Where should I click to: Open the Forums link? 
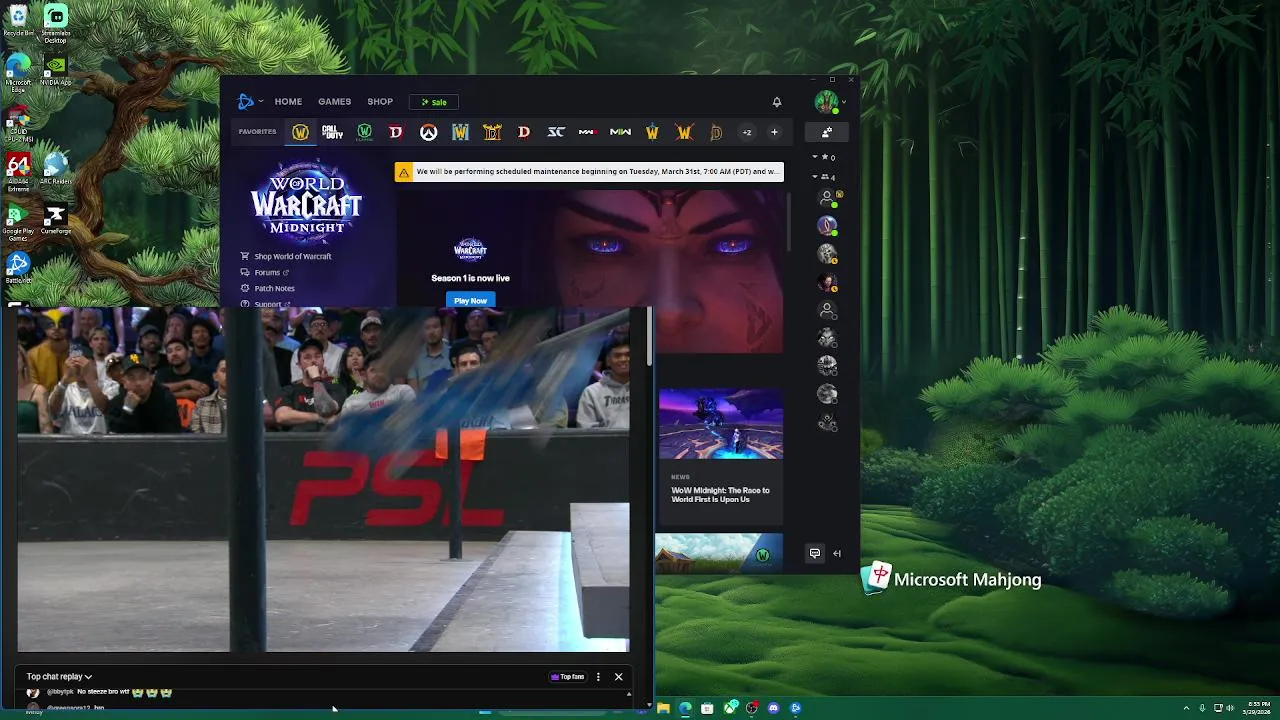coord(265,272)
